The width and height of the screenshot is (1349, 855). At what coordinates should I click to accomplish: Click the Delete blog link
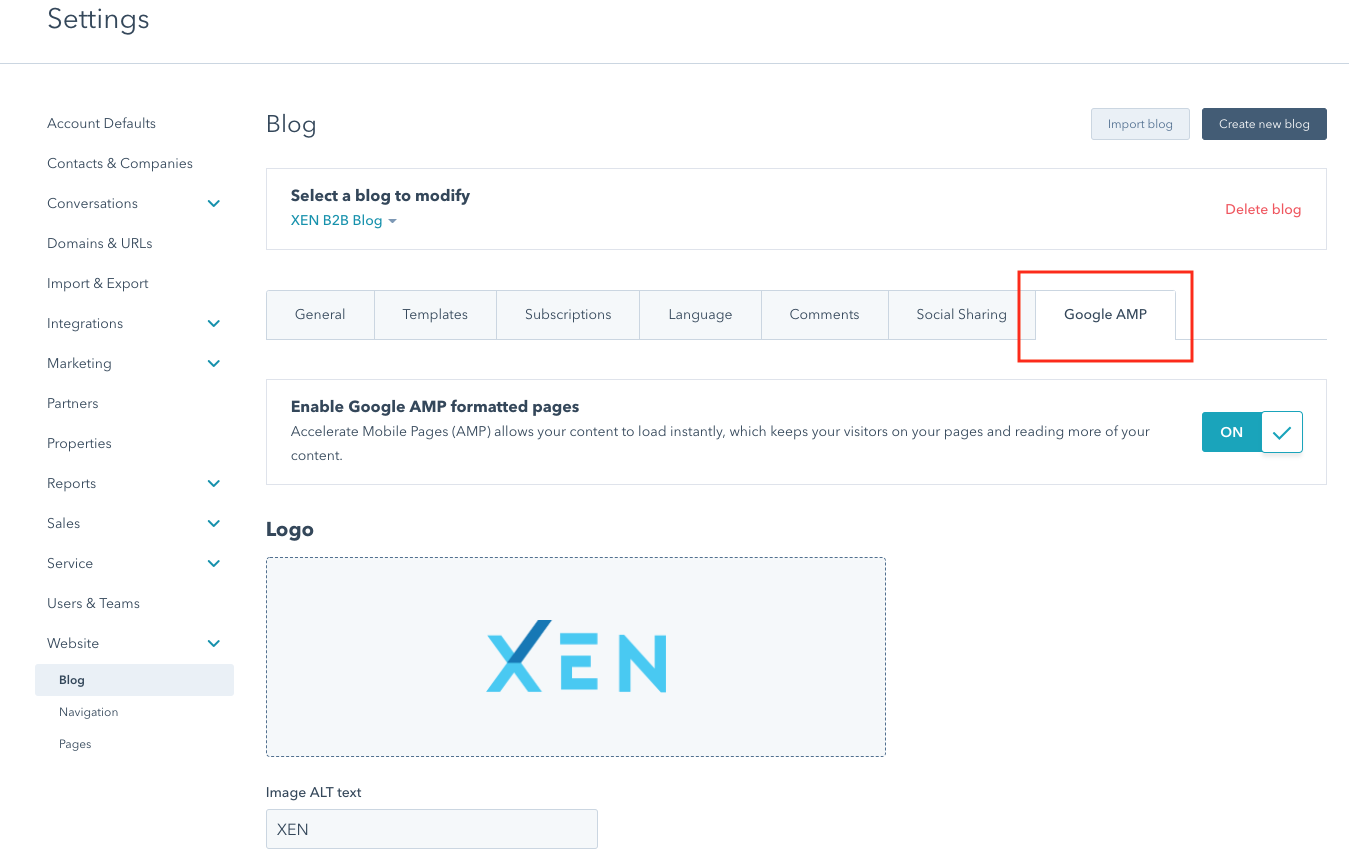pyautogui.click(x=1263, y=209)
